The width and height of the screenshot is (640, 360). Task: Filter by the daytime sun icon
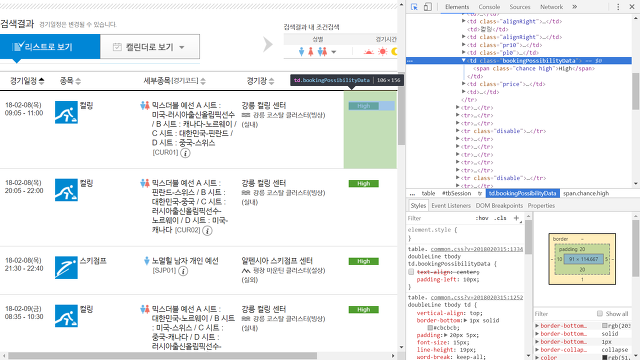tap(382, 52)
